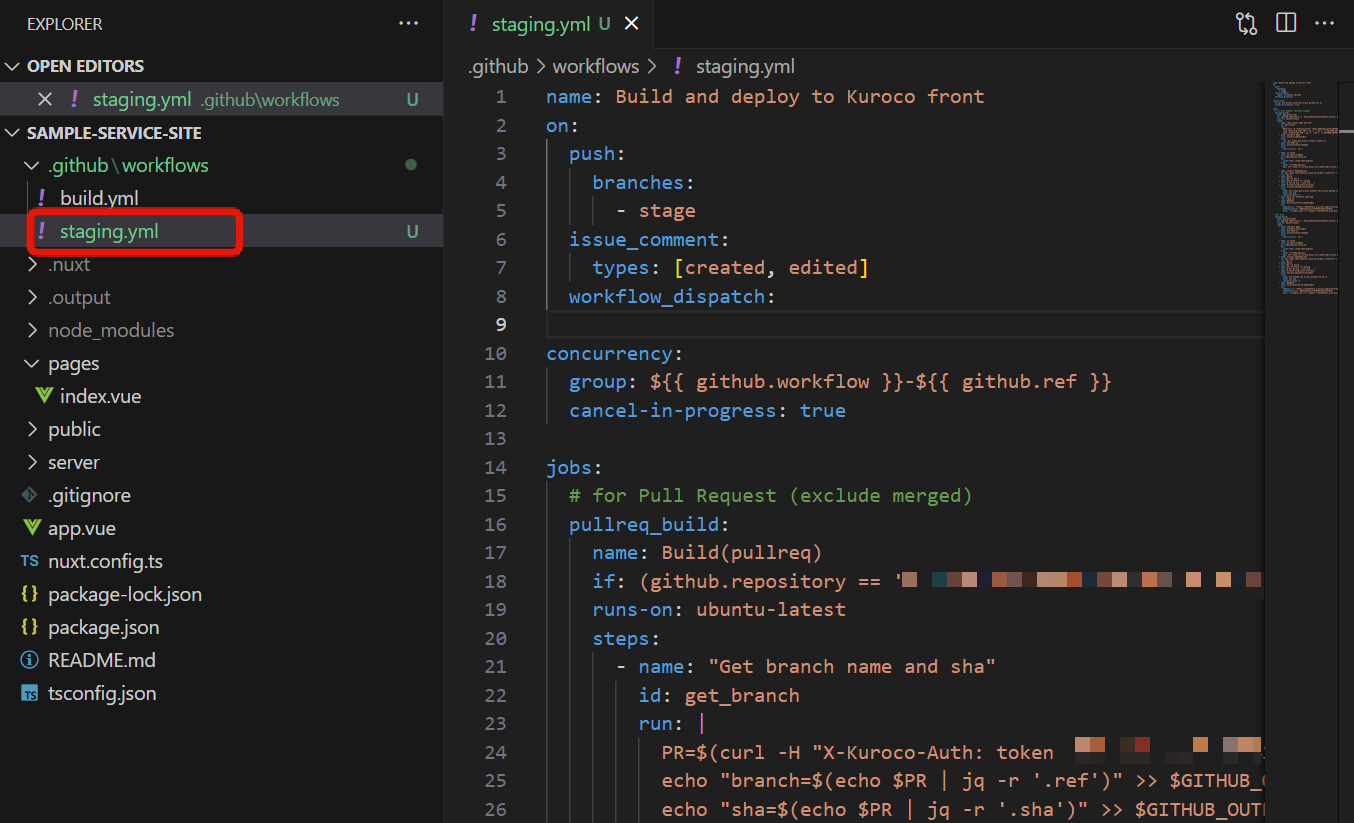This screenshot has width=1354, height=823.
Task: Click 'id: get_branch' on line 22
Action: [x=719, y=695]
